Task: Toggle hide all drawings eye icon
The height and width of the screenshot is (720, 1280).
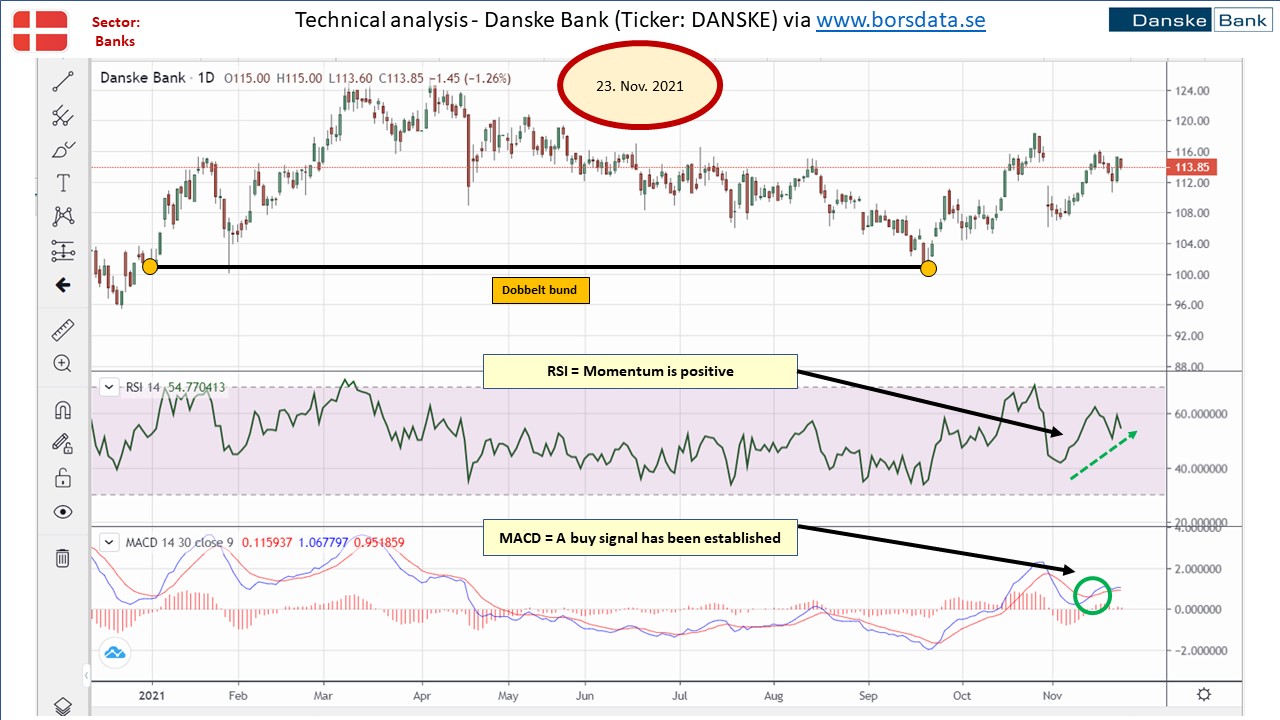Action: (x=63, y=511)
